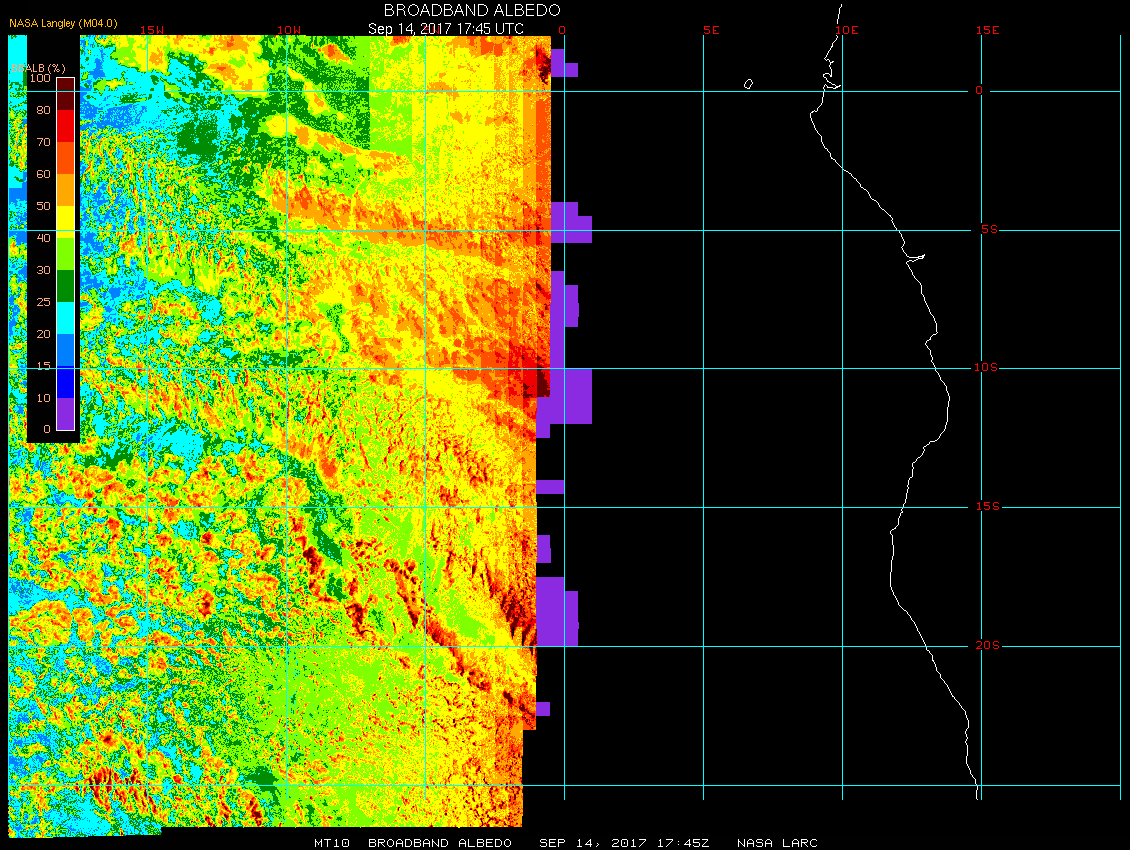Select legend value 70
This screenshot has height=850, width=1130.
click(x=43, y=142)
